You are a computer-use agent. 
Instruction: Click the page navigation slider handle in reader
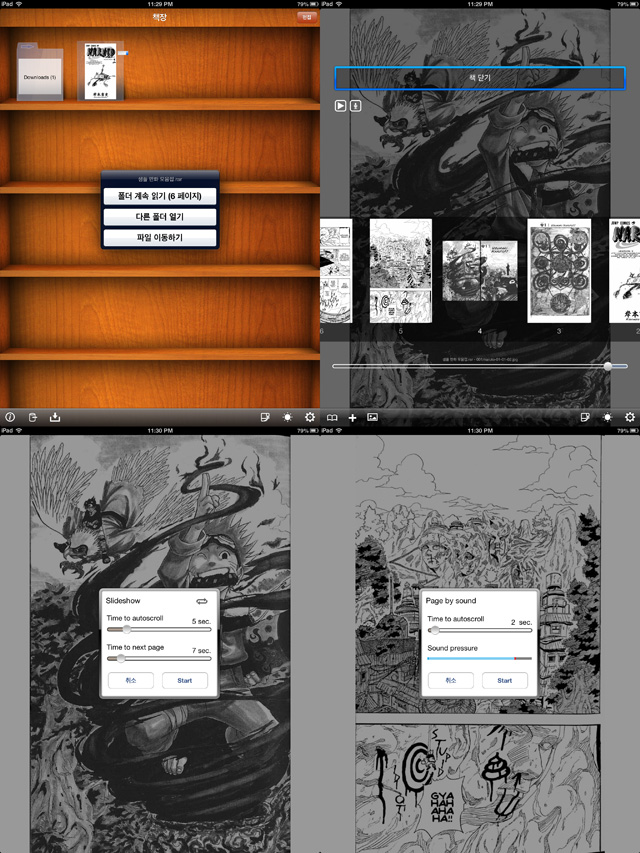coord(608,367)
